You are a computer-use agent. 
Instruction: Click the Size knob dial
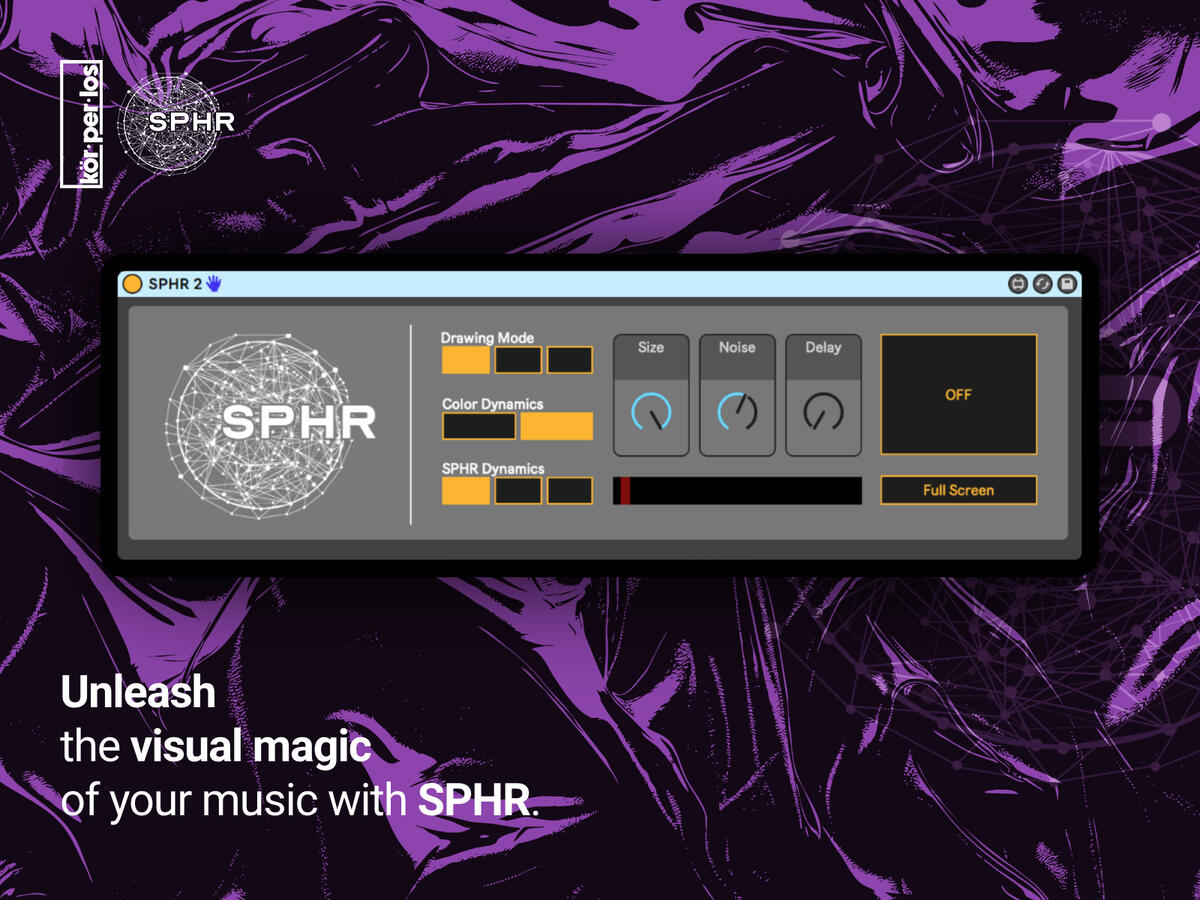pos(651,411)
